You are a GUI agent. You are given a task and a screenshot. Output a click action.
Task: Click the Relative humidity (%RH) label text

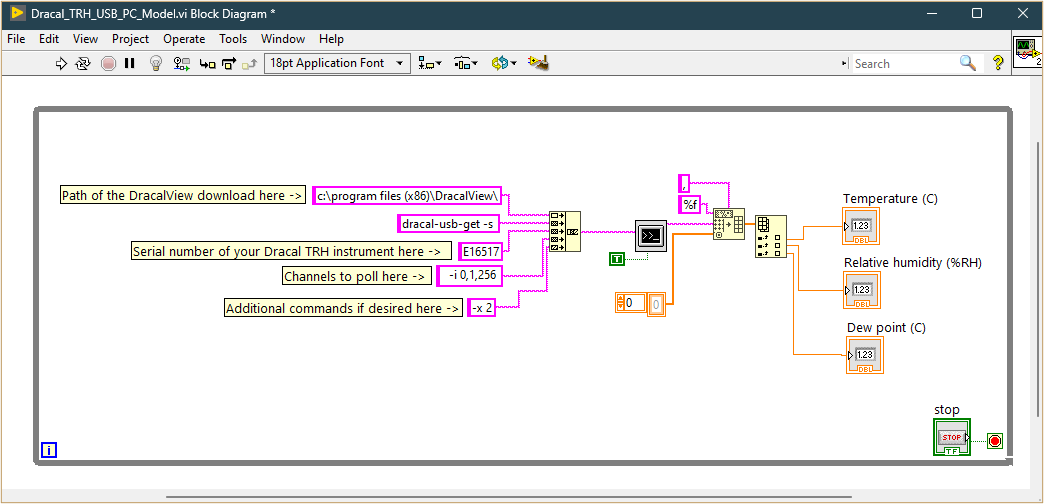913,262
